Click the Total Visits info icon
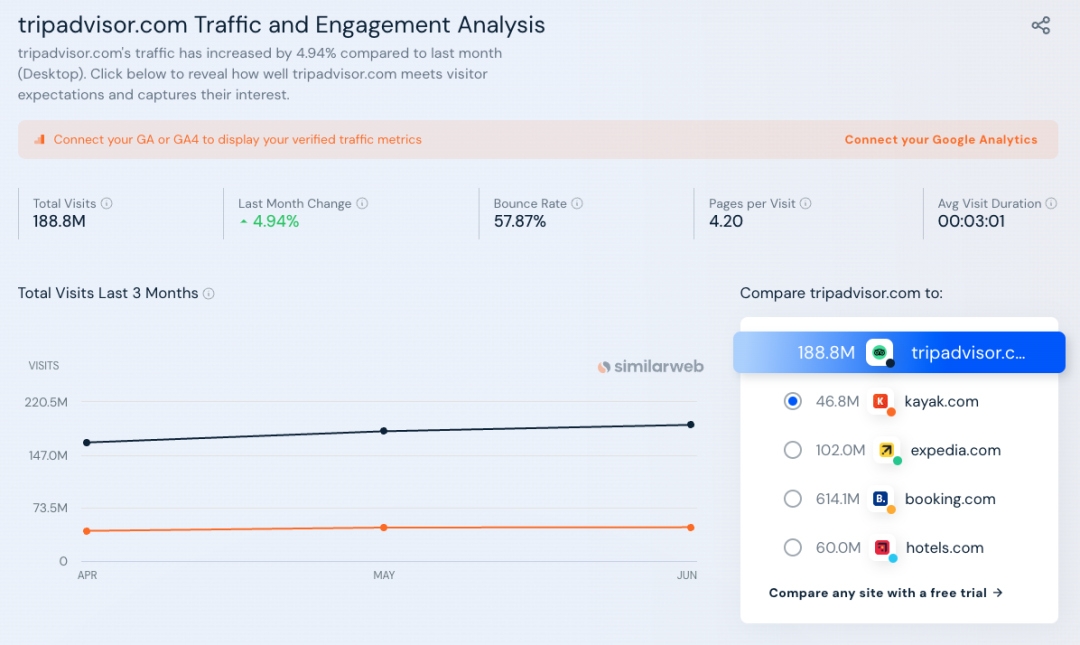The image size is (1080, 645). (x=107, y=203)
